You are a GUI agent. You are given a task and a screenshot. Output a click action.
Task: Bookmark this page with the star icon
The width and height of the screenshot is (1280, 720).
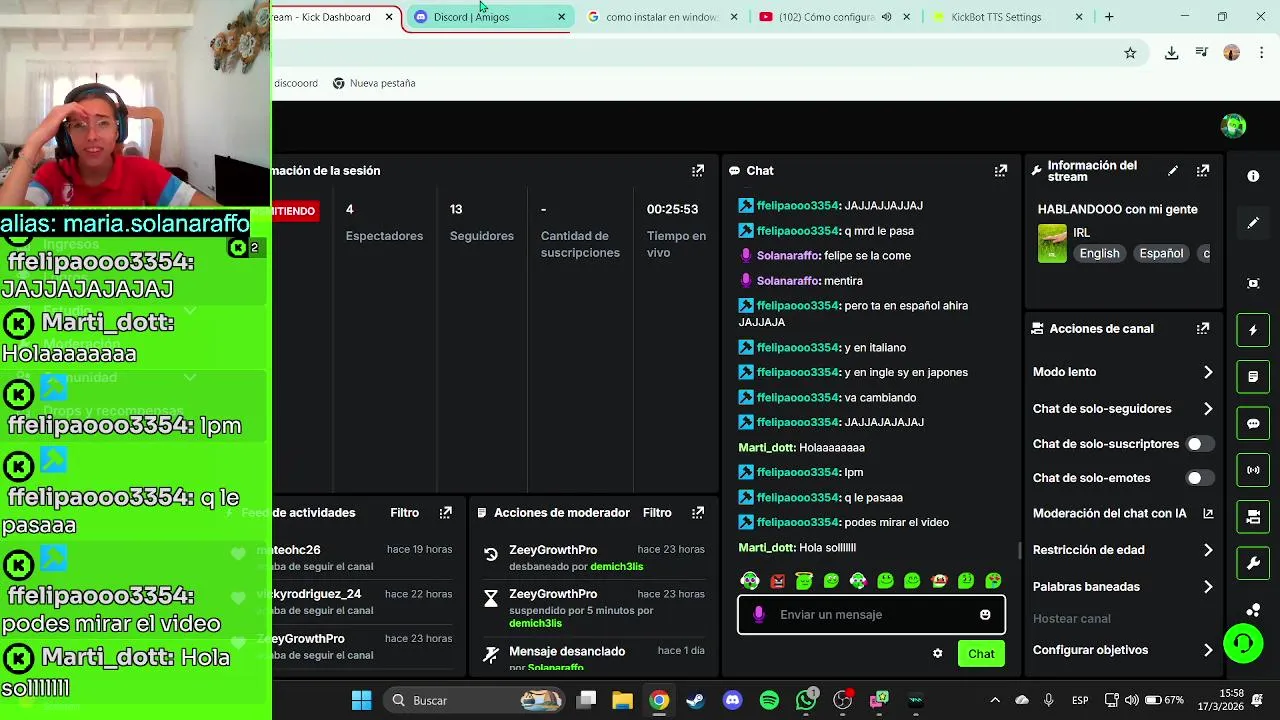tap(1130, 53)
